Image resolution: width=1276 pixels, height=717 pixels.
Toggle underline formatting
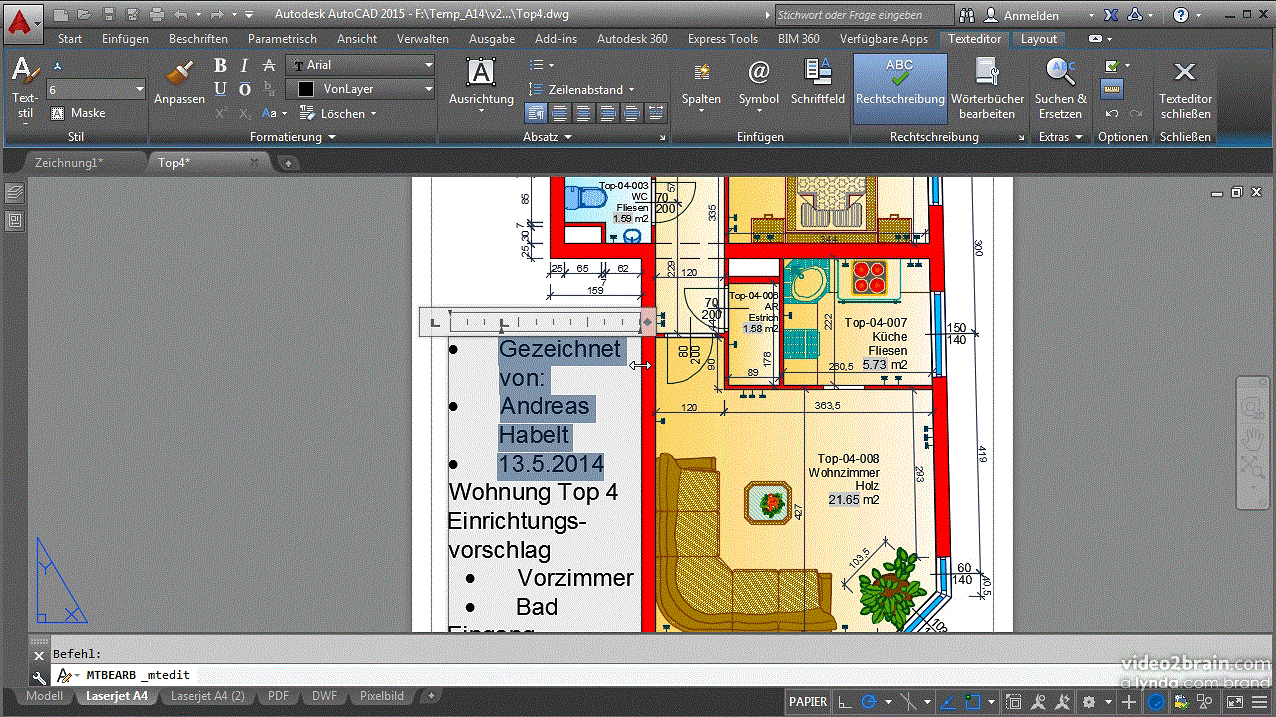pyautogui.click(x=220, y=89)
